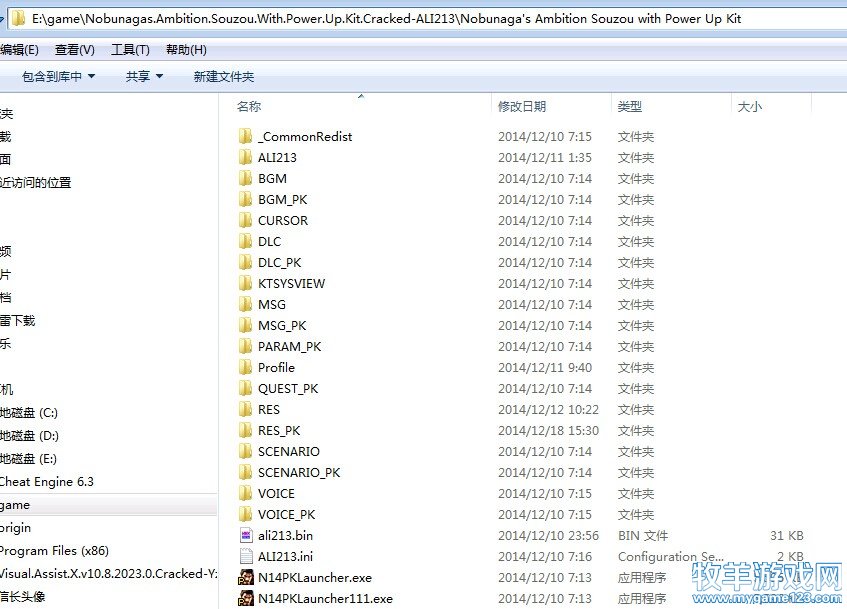This screenshot has width=847, height=609.
Task: Click the ali213.bin file icon
Action: point(246,536)
